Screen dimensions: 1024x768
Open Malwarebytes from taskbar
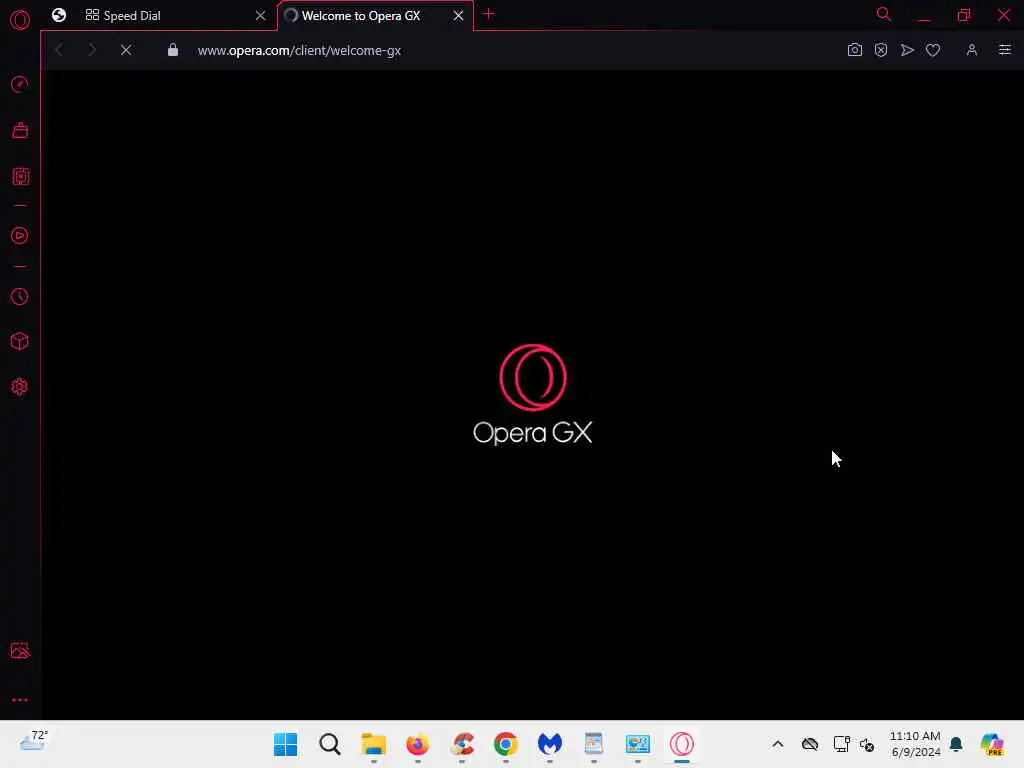point(550,744)
